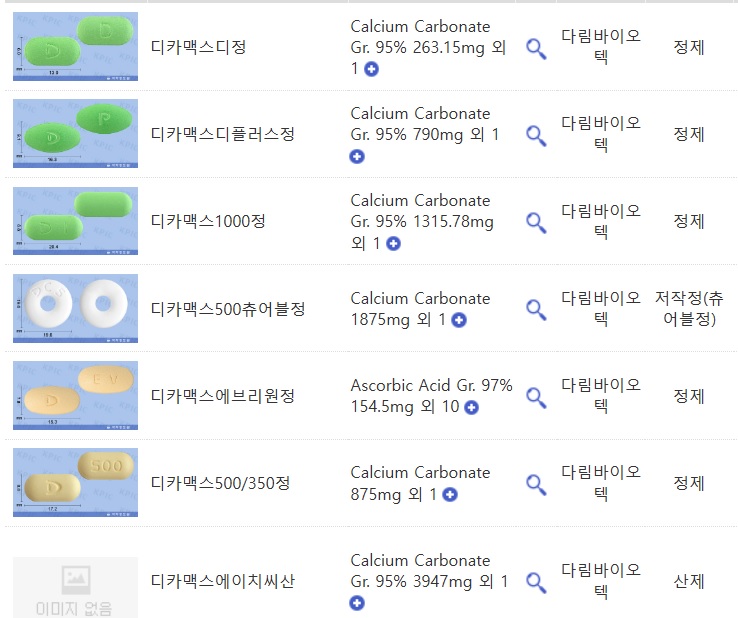Click the magnifier icon for 디카맥스500츄어블정

coord(536,310)
